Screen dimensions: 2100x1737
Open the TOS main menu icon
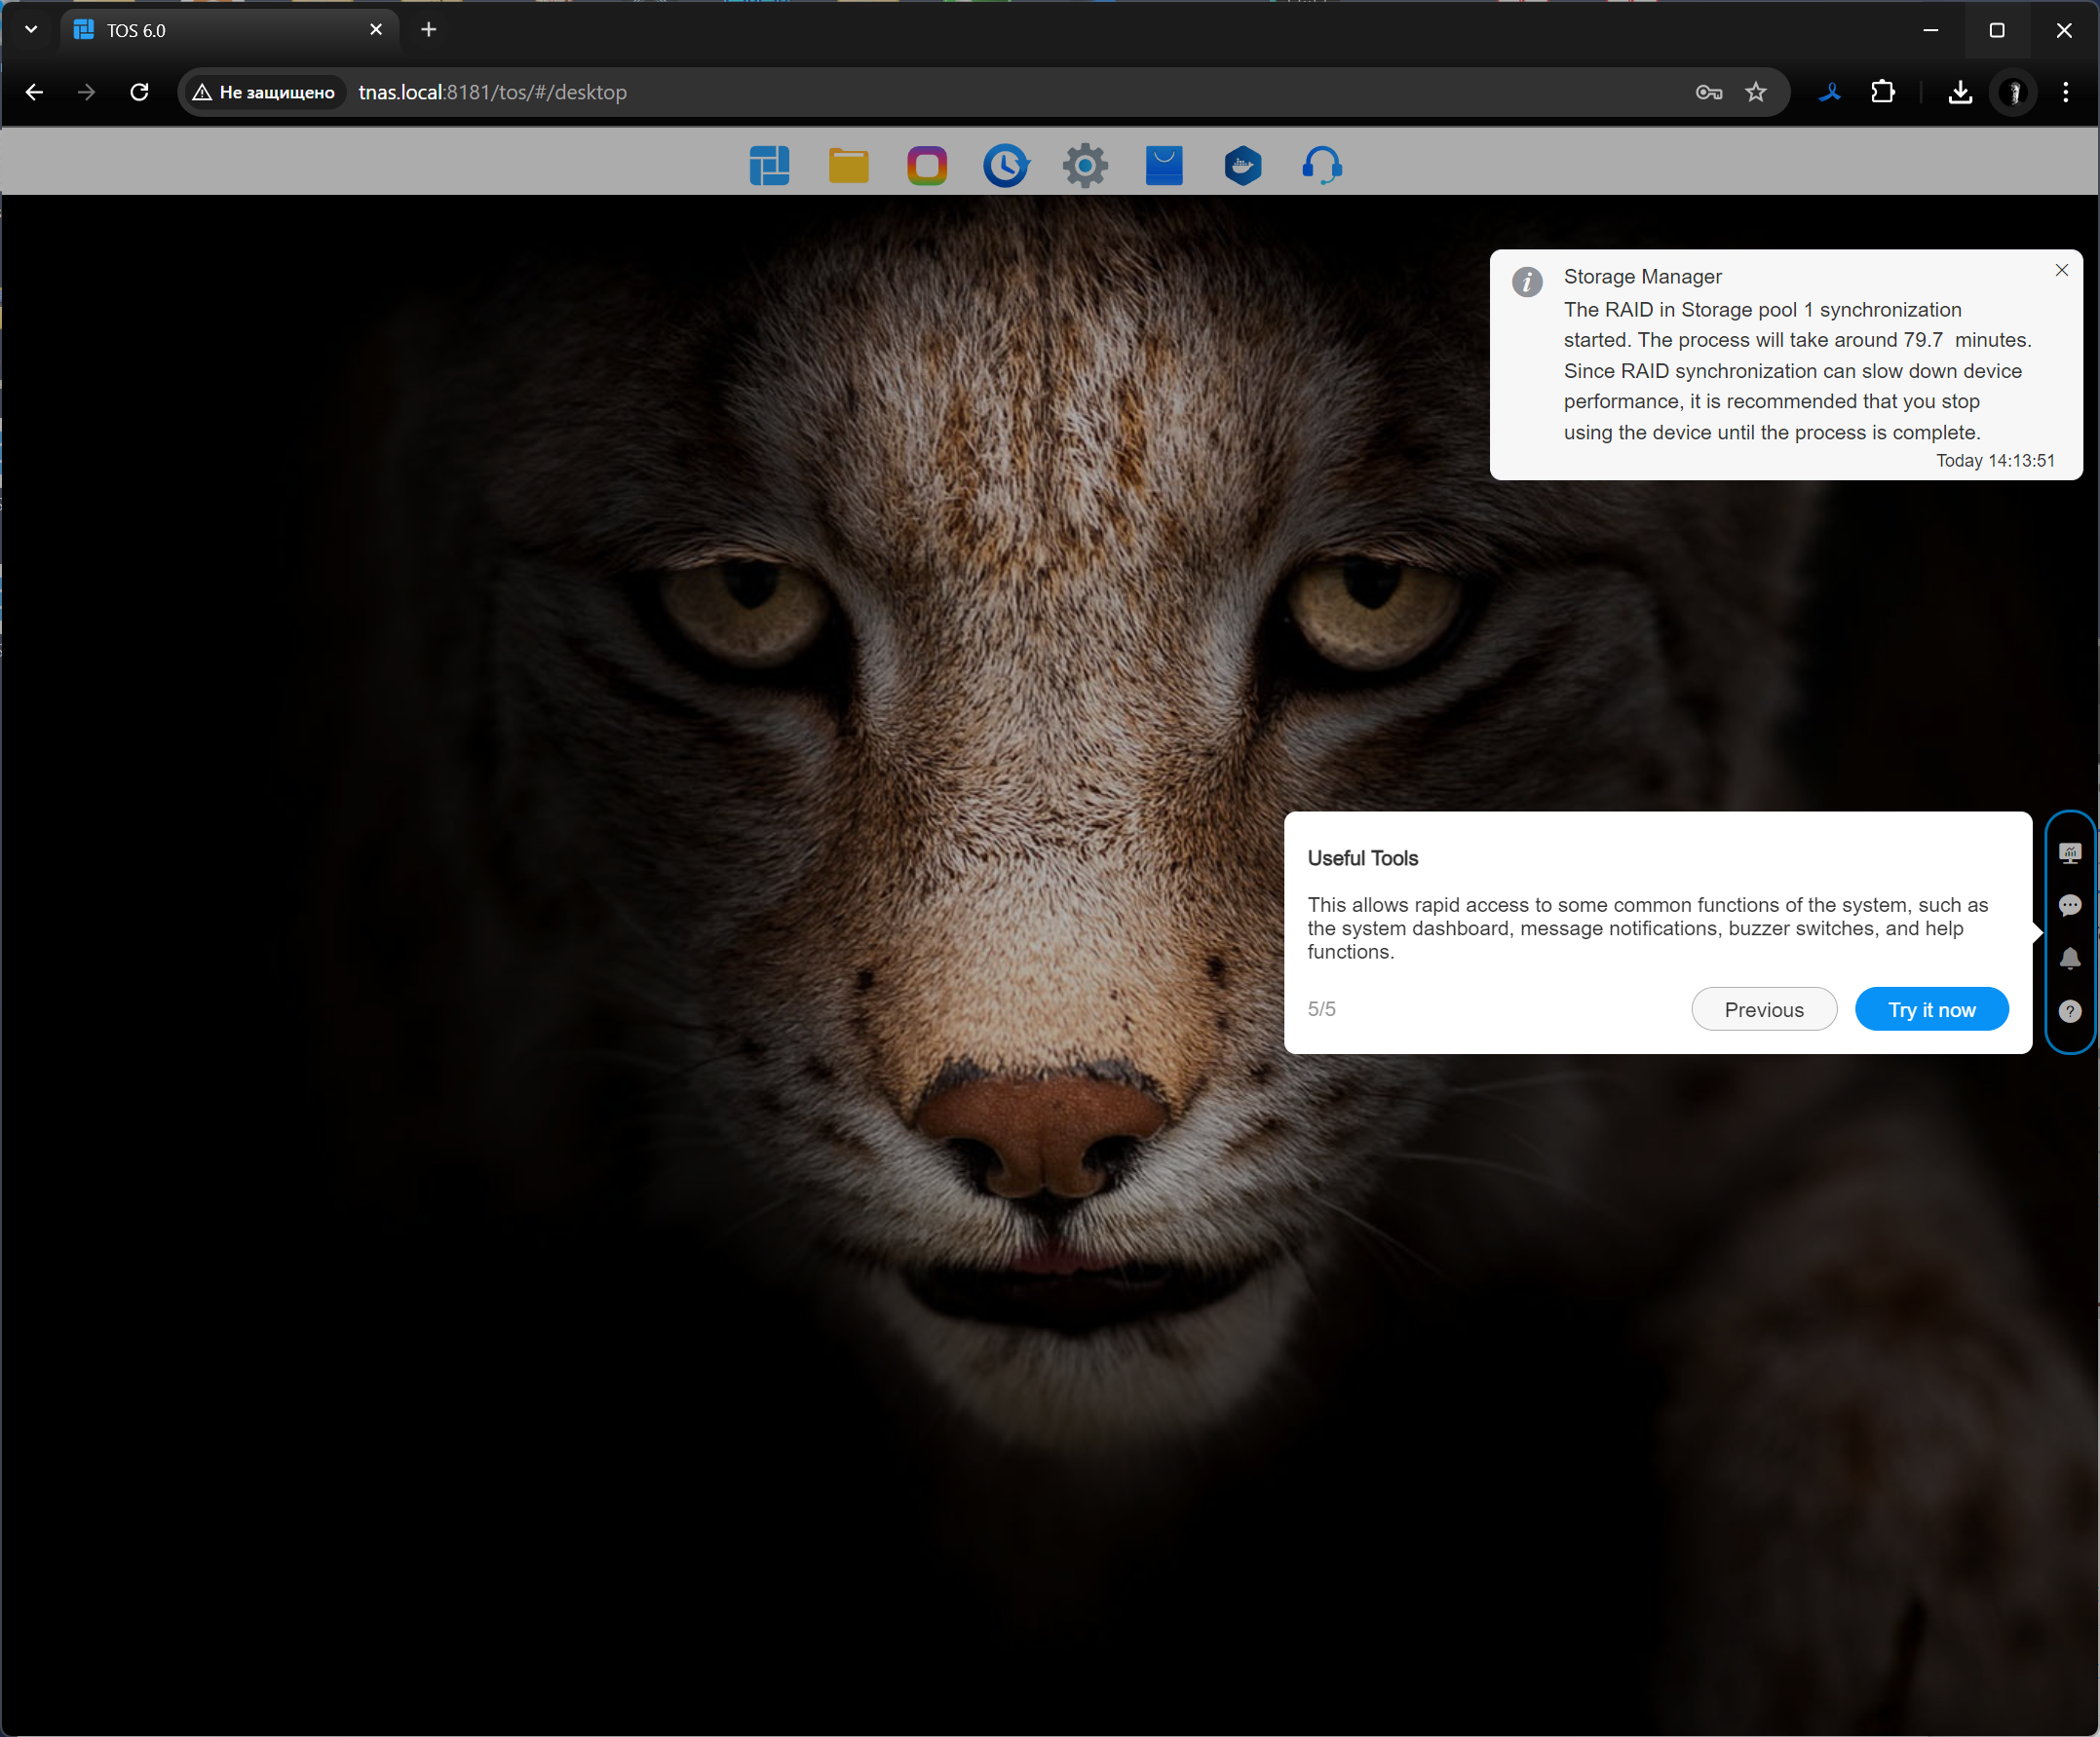click(x=769, y=166)
